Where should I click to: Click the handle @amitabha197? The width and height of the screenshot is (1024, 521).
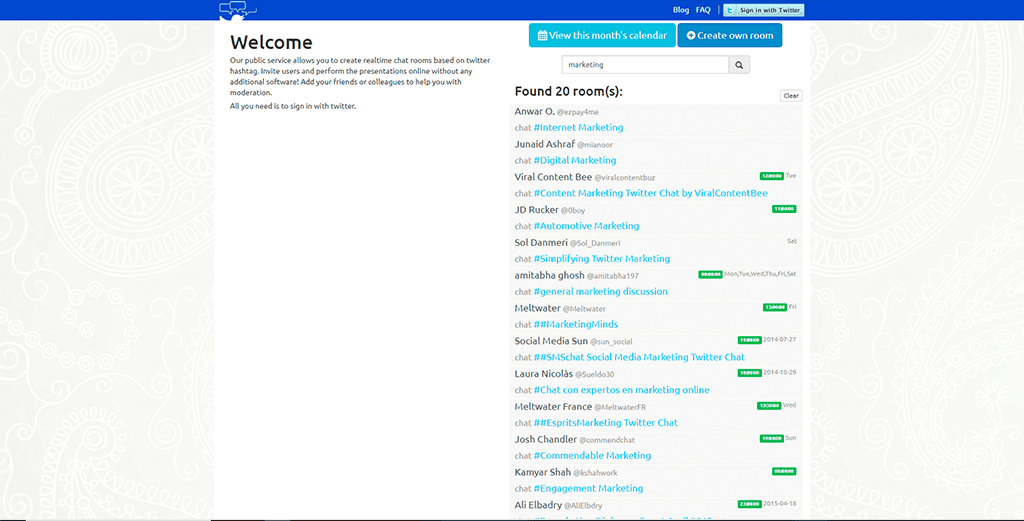click(x=613, y=276)
